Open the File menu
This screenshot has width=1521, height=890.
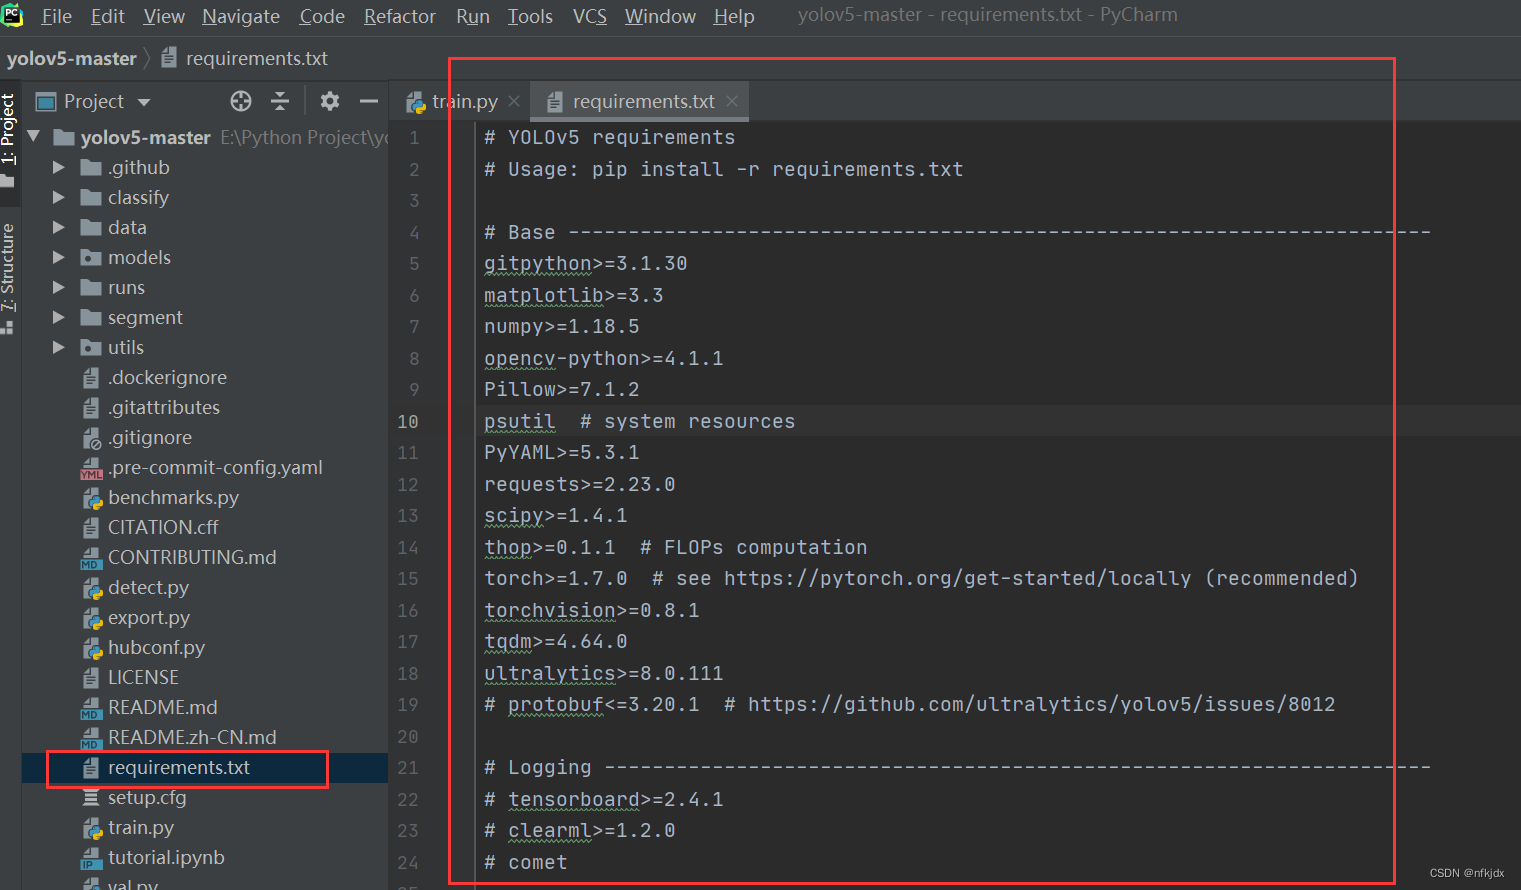coord(56,16)
